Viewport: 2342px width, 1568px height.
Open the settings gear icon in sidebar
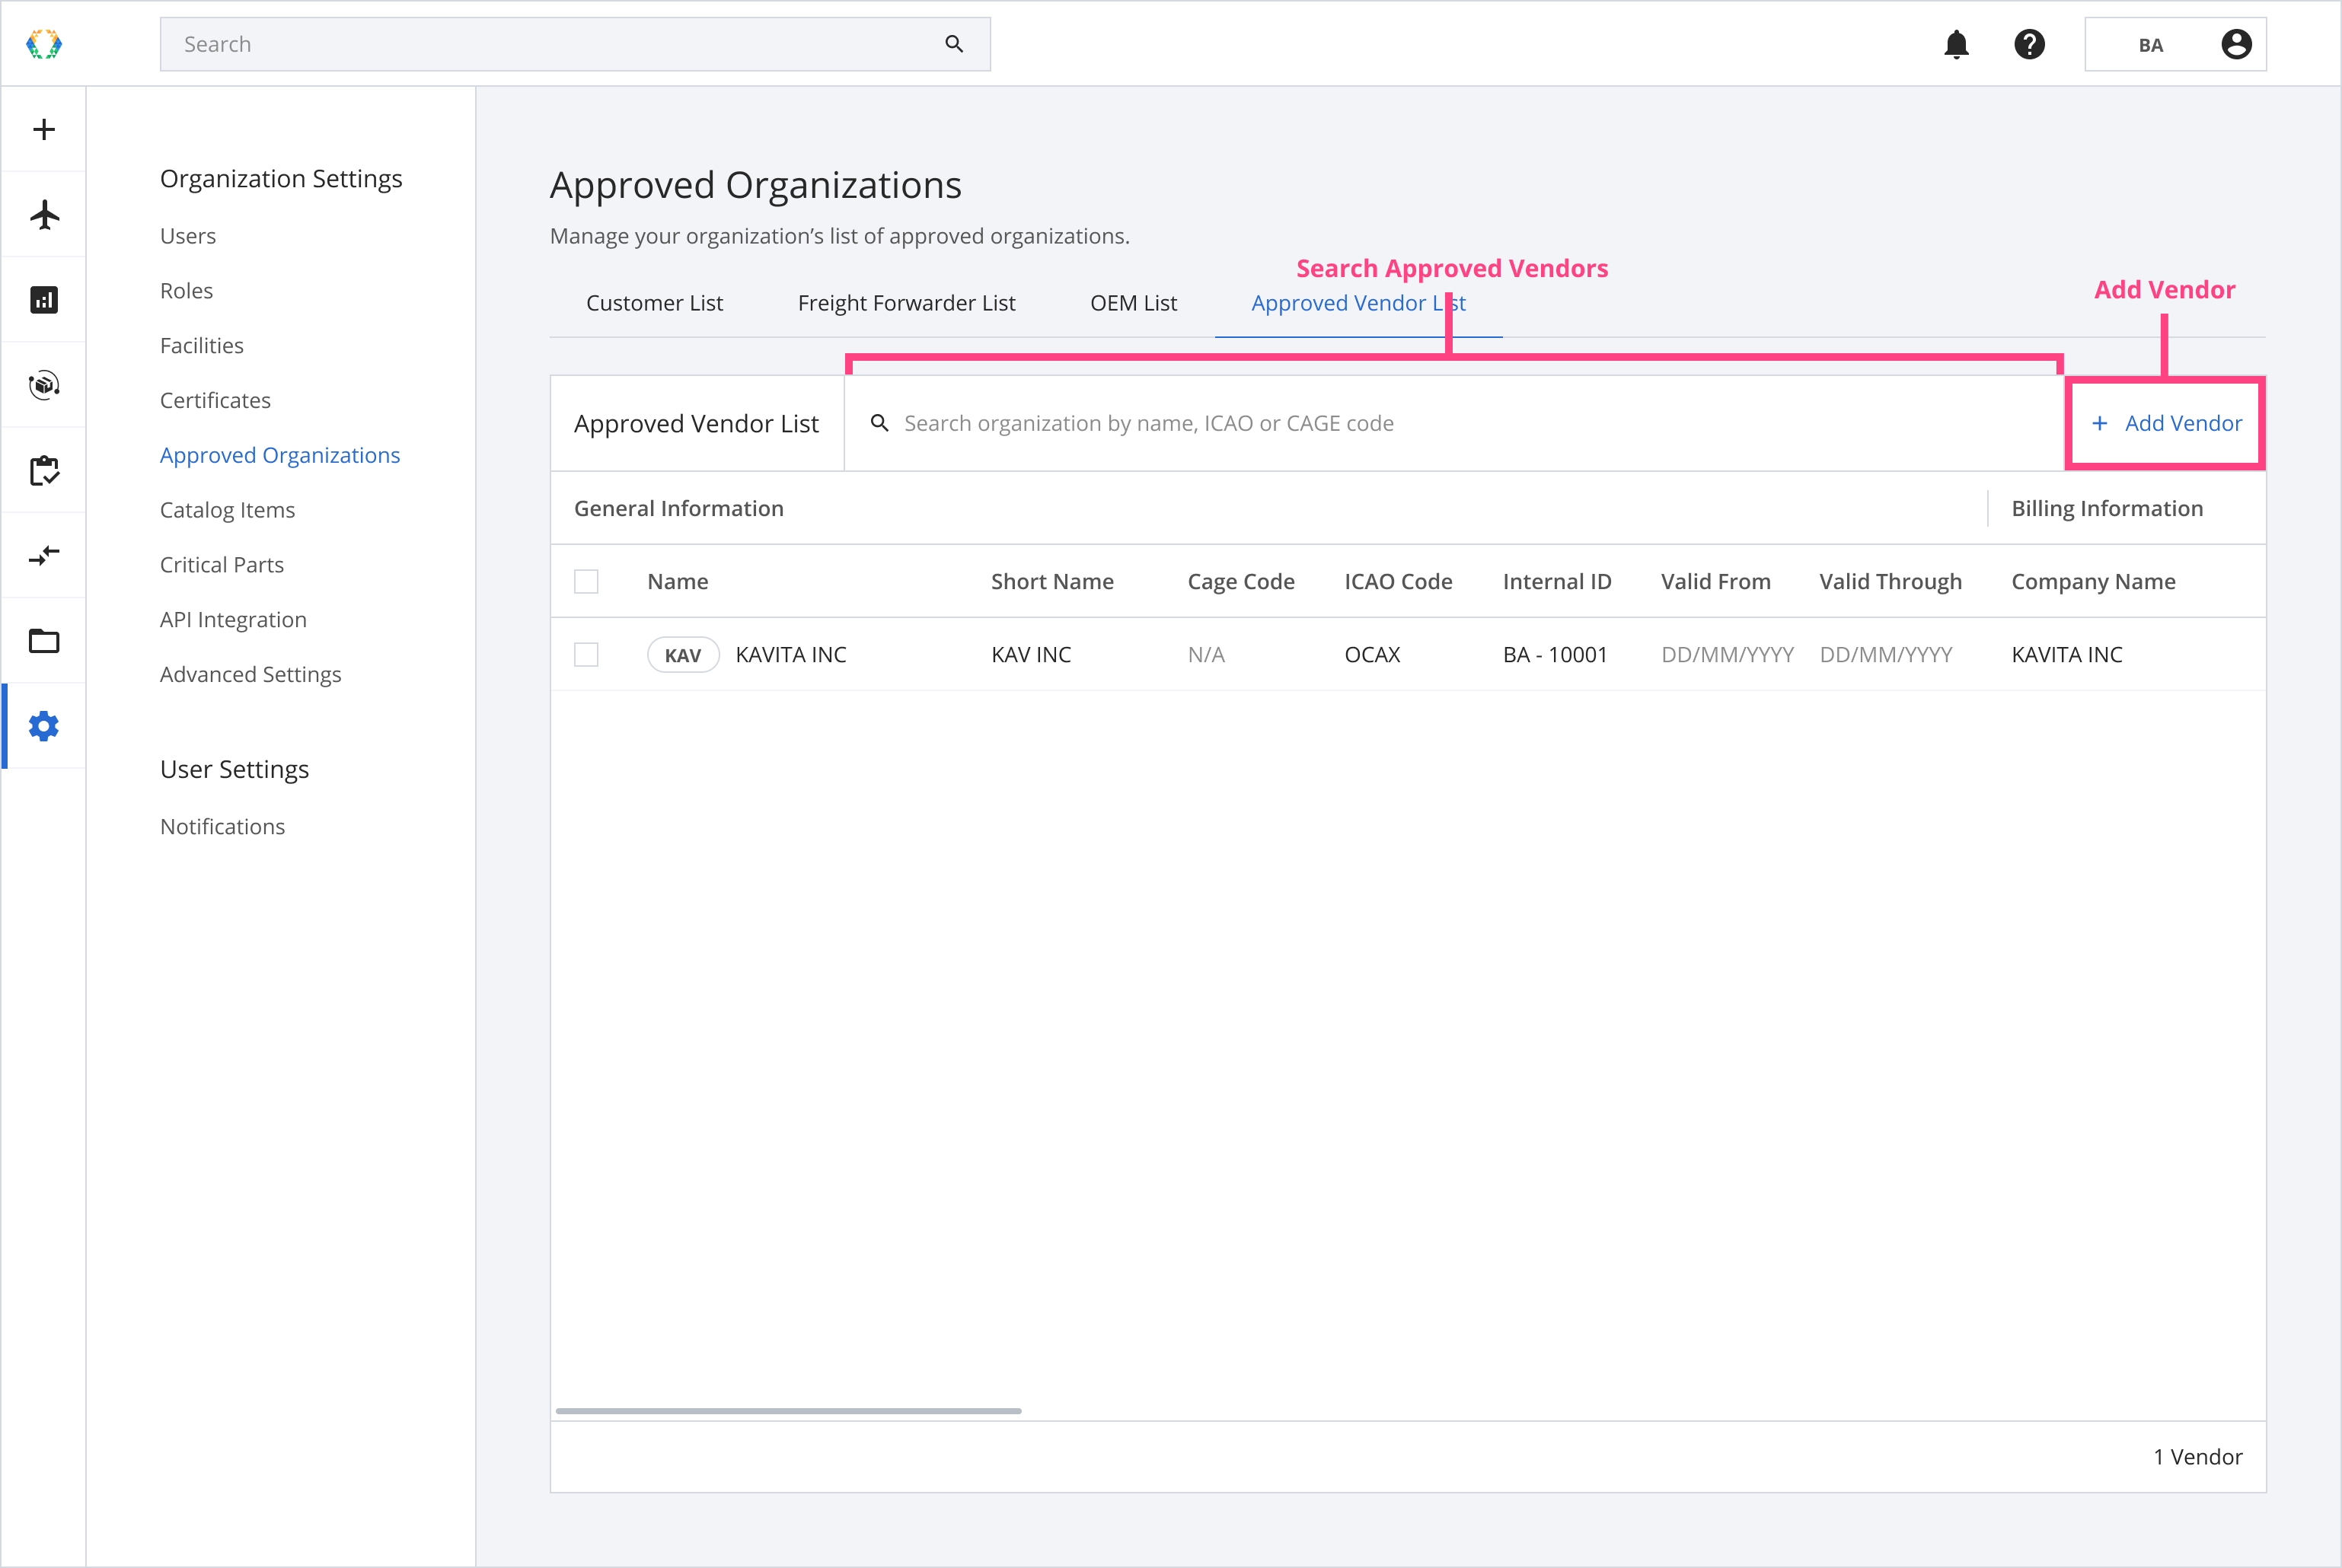(44, 726)
